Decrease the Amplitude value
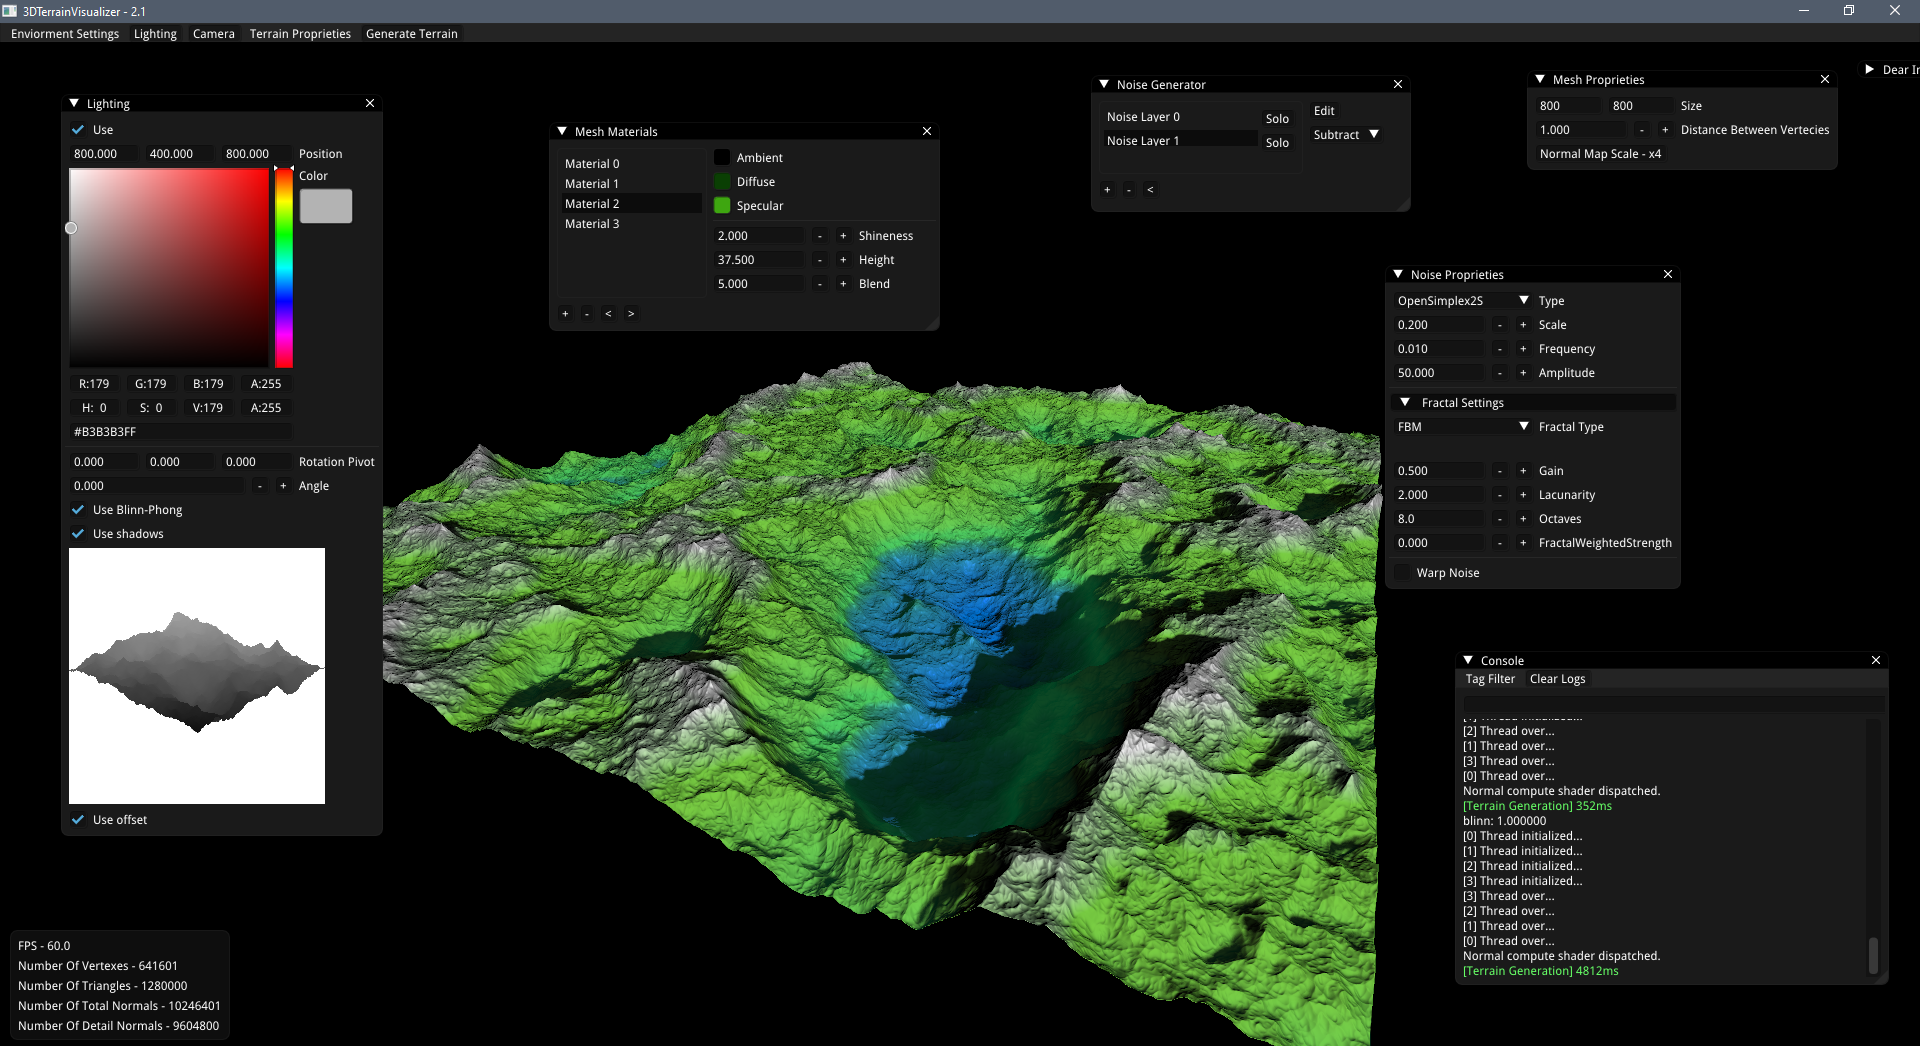The height and width of the screenshot is (1046, 1920). click(1499, 373)
